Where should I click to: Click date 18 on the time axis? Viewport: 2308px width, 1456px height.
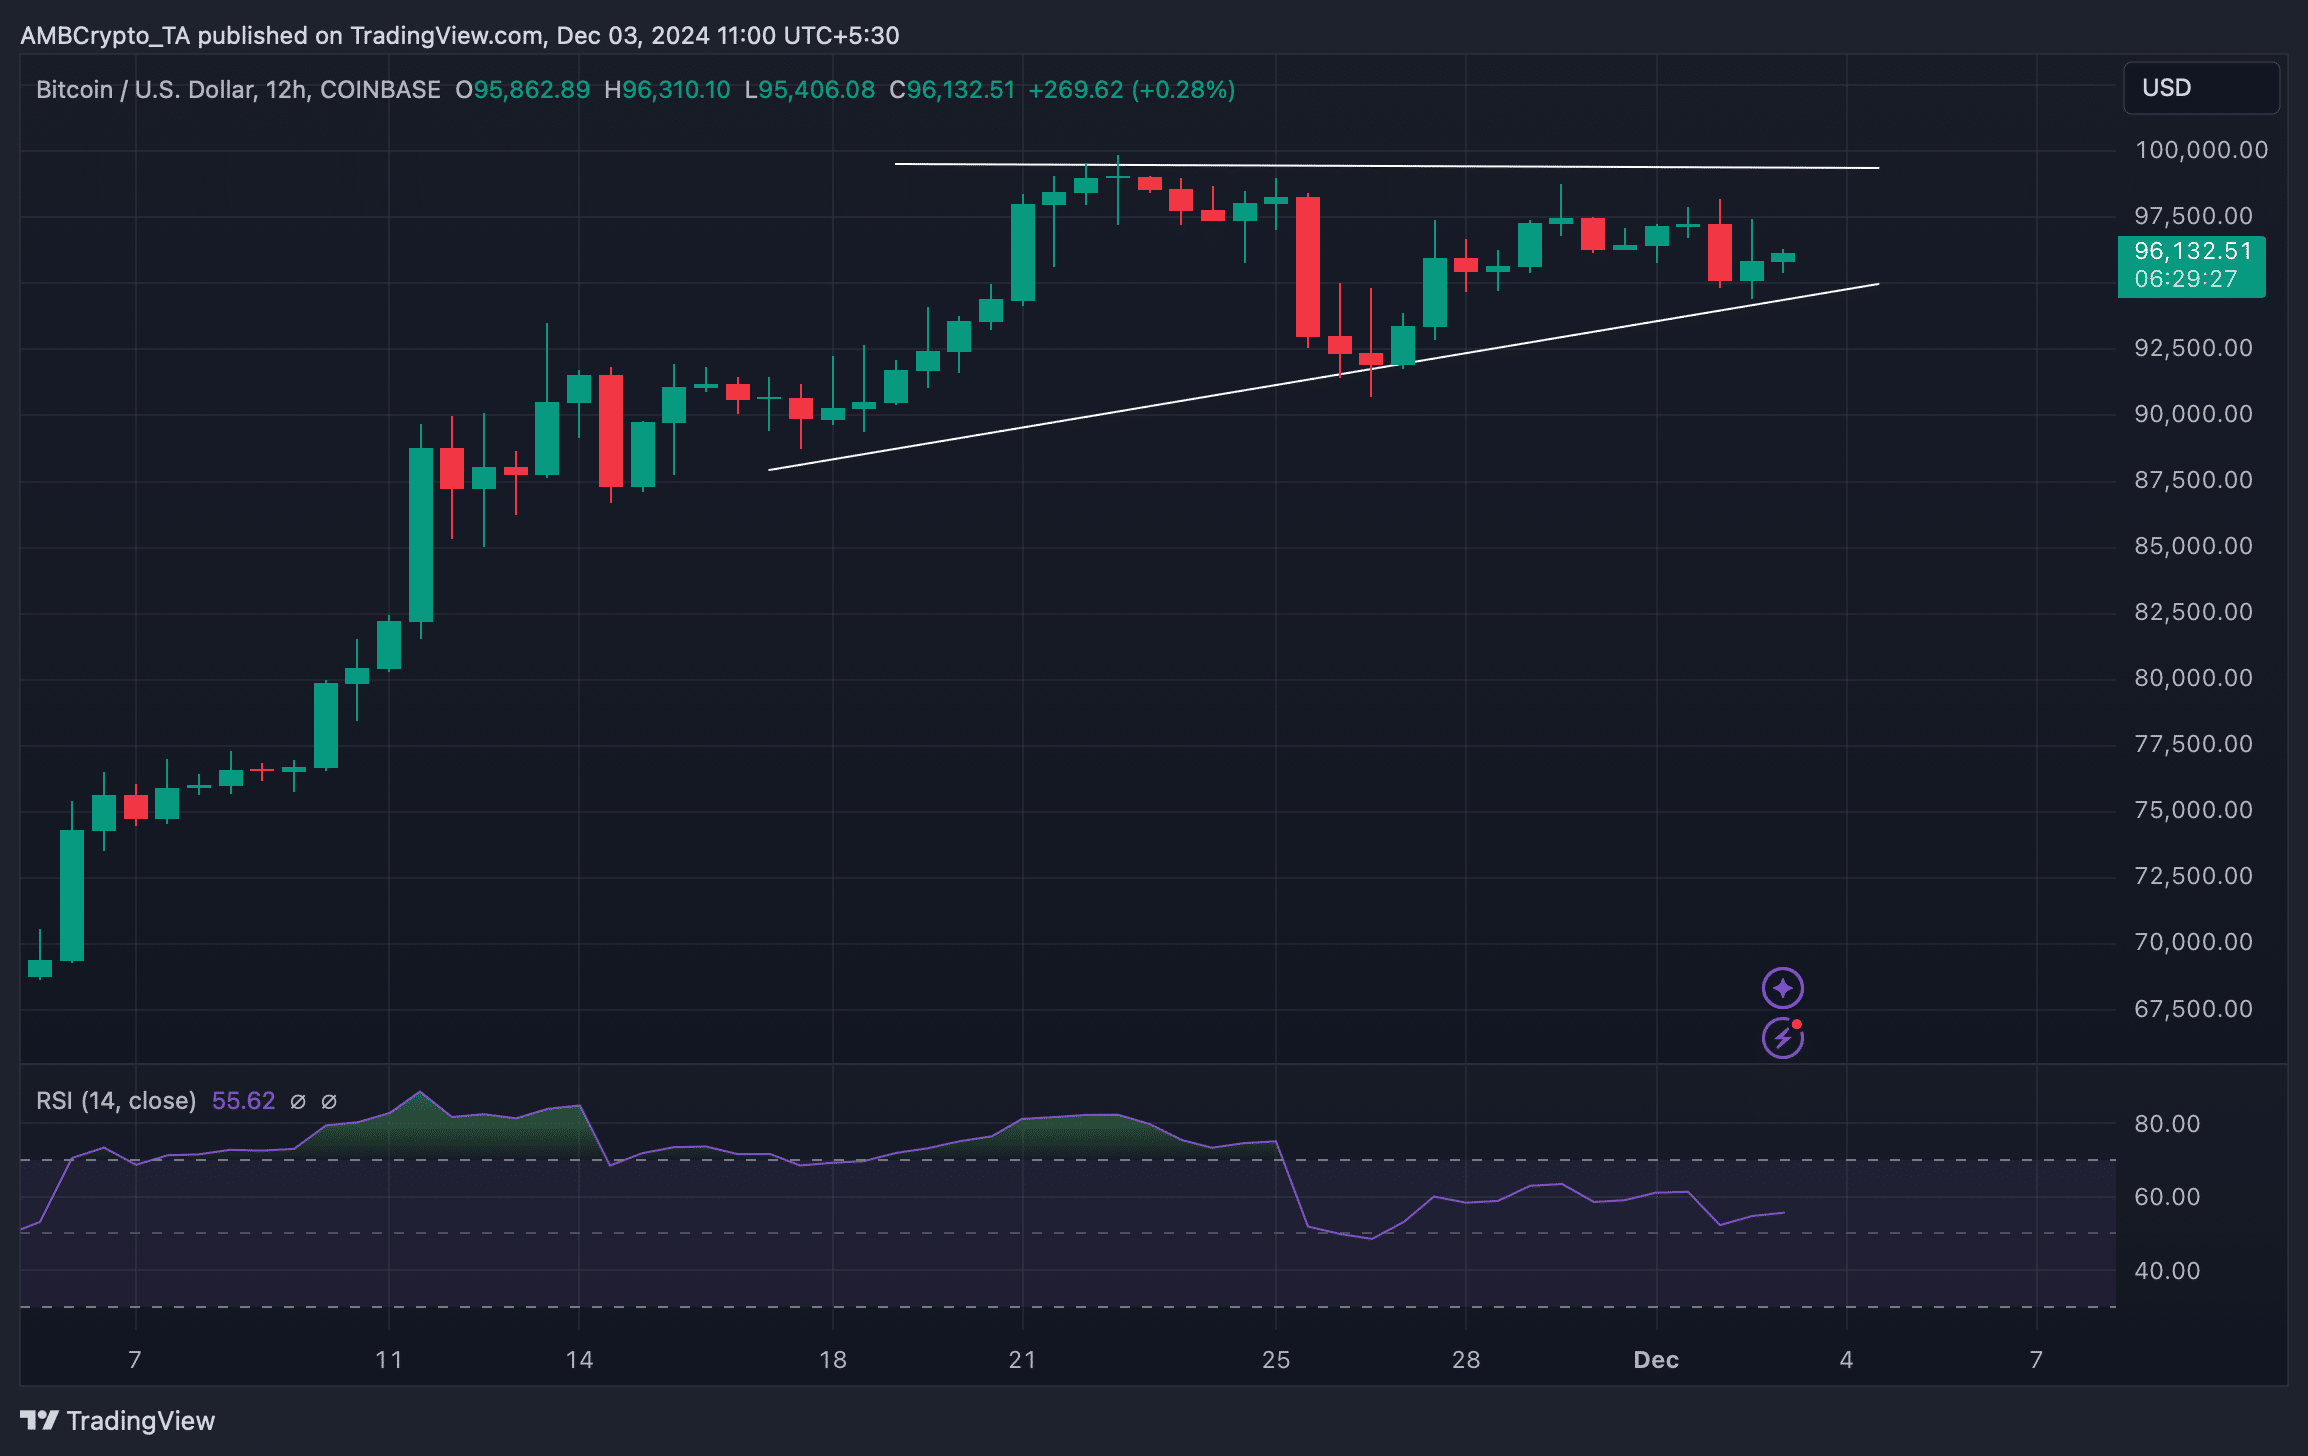(833, 1360)
